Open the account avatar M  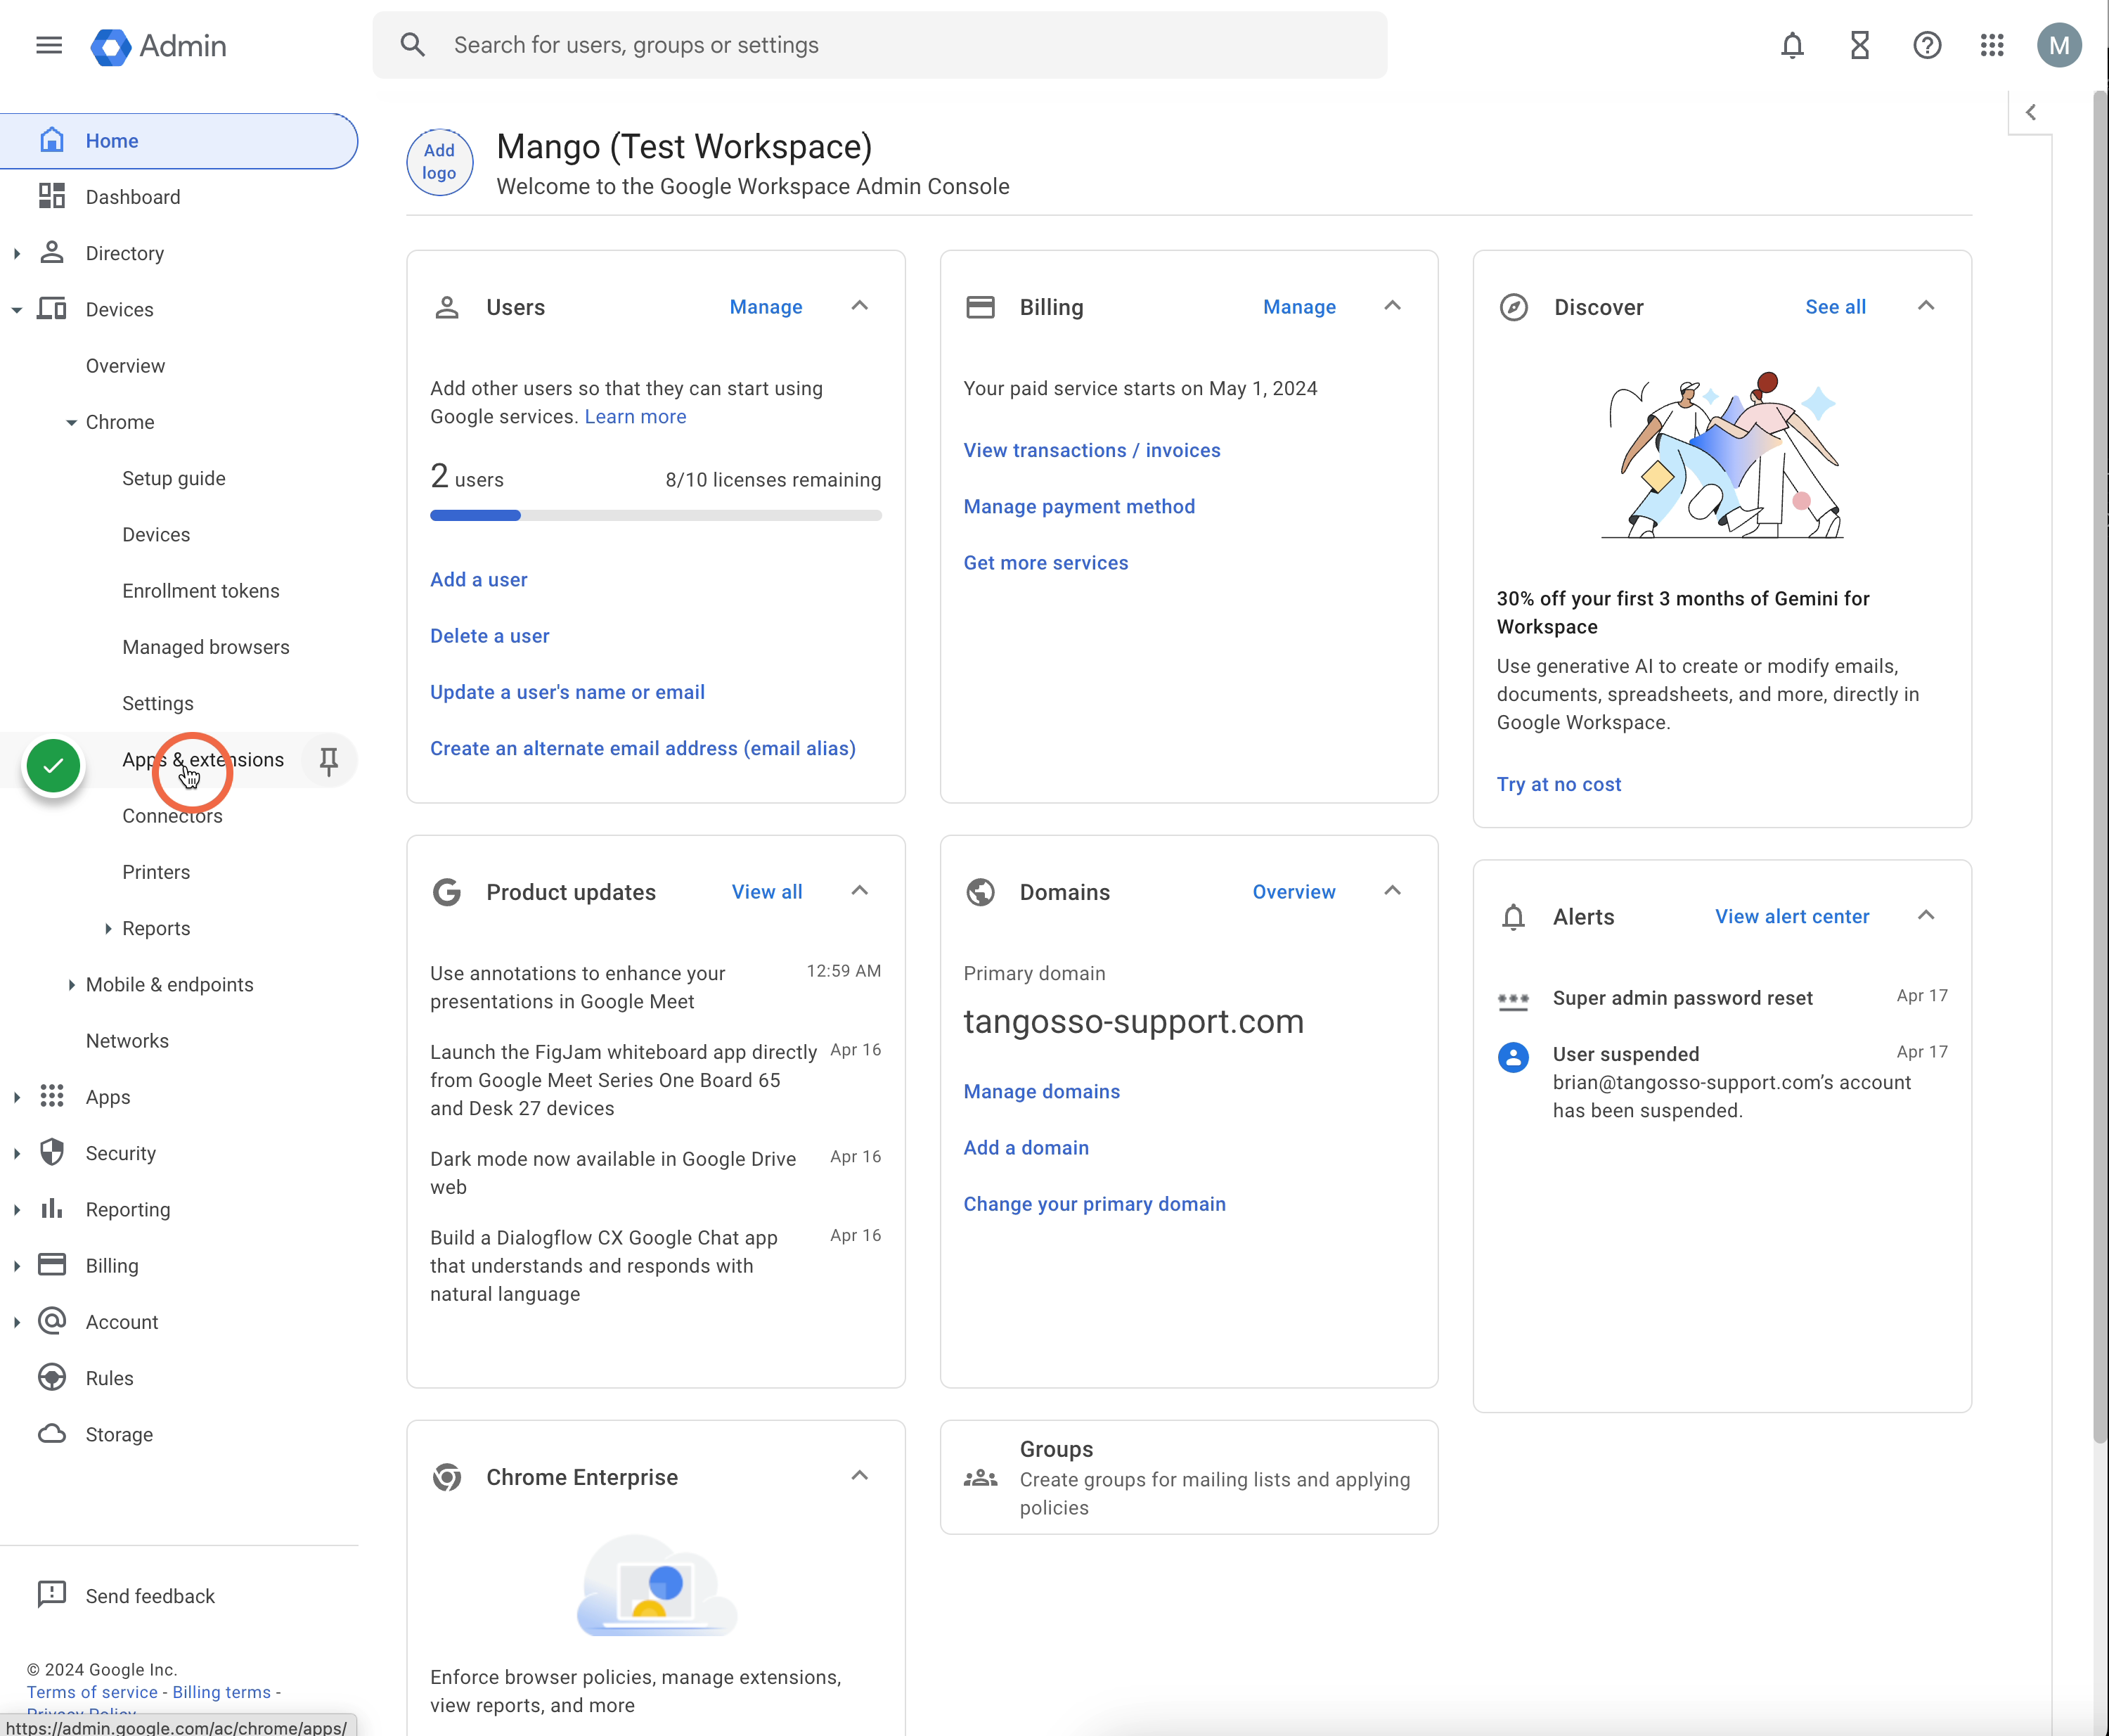(2058, 45)
